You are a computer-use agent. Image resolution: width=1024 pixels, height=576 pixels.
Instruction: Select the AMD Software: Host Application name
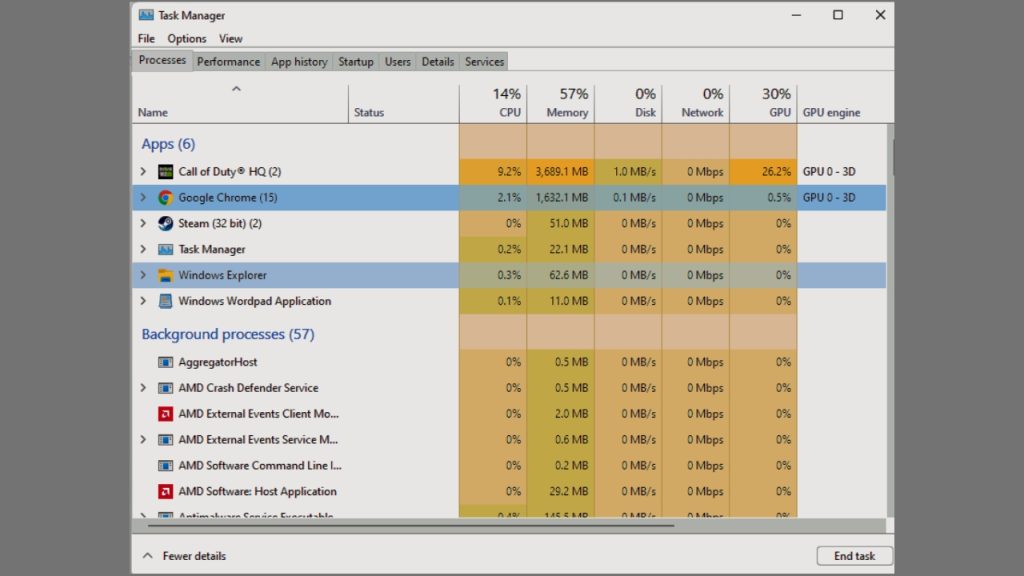click(x=257, y=491)
